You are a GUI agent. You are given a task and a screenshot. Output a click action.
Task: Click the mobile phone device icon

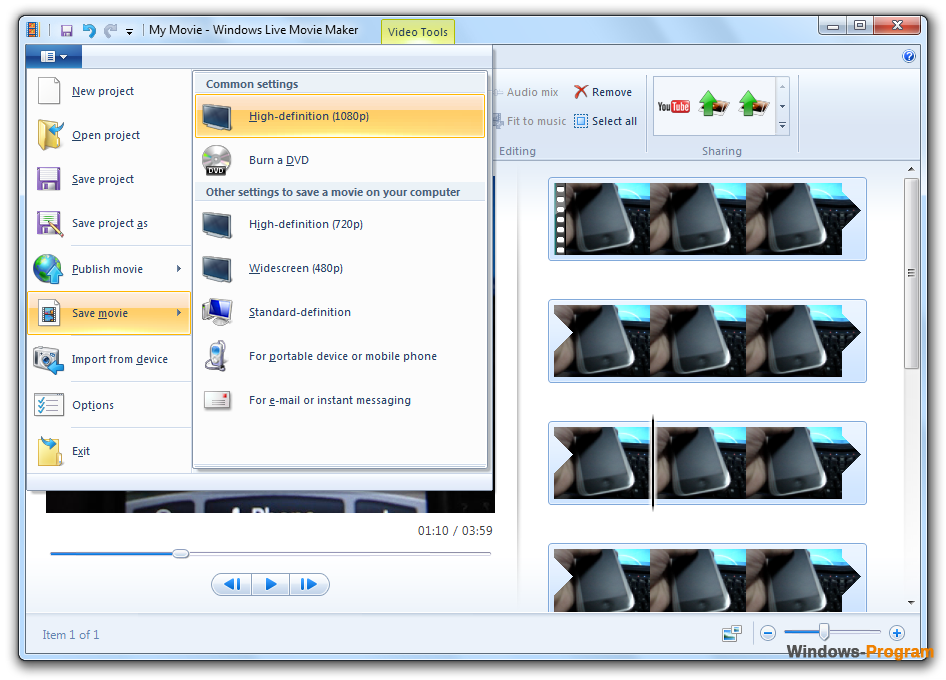(x=216, y=356)
